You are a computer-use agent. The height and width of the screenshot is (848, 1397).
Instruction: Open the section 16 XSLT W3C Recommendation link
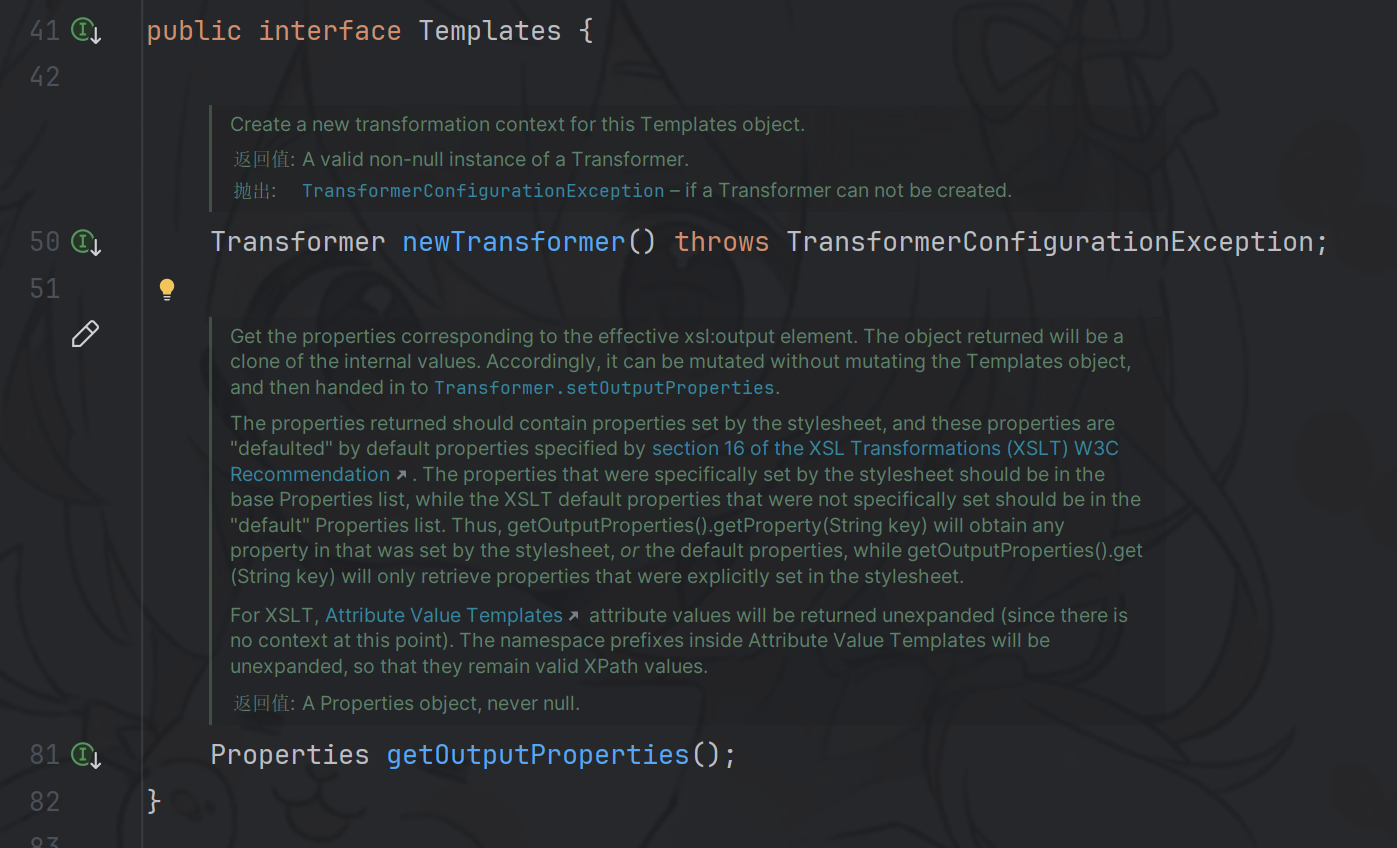point(884,449)
